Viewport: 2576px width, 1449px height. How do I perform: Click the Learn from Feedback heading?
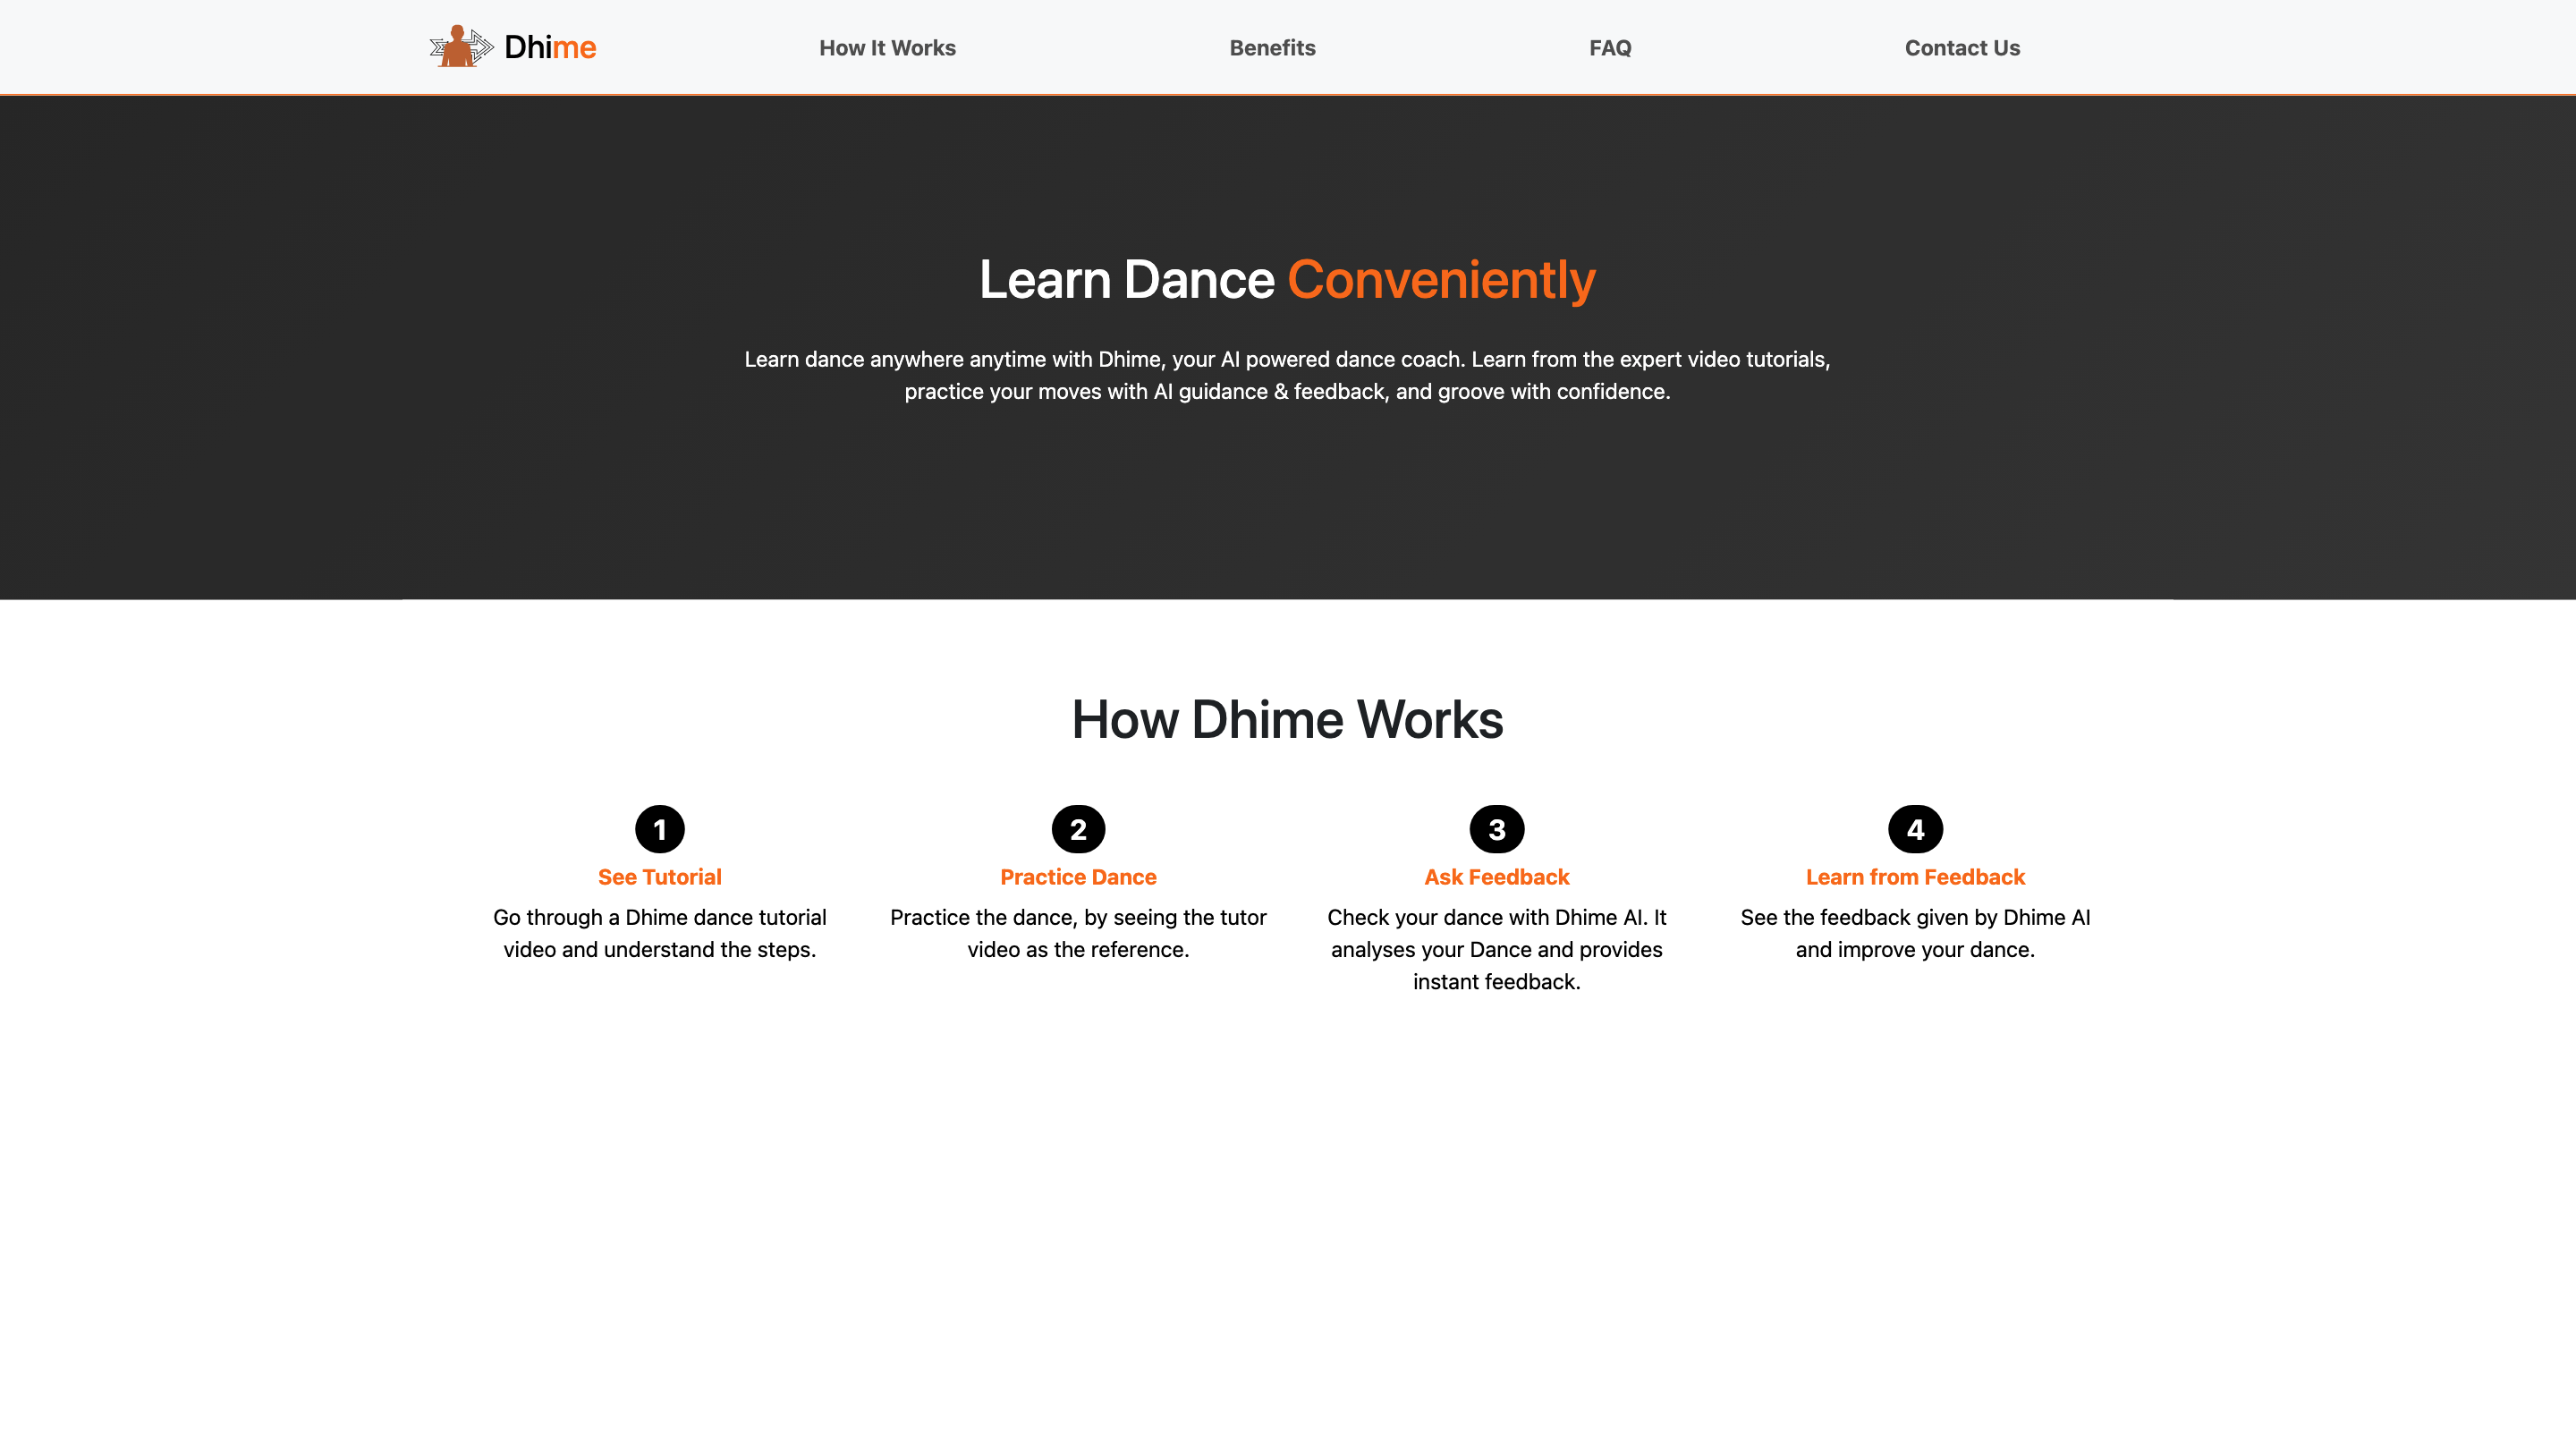coord(1915,877)
